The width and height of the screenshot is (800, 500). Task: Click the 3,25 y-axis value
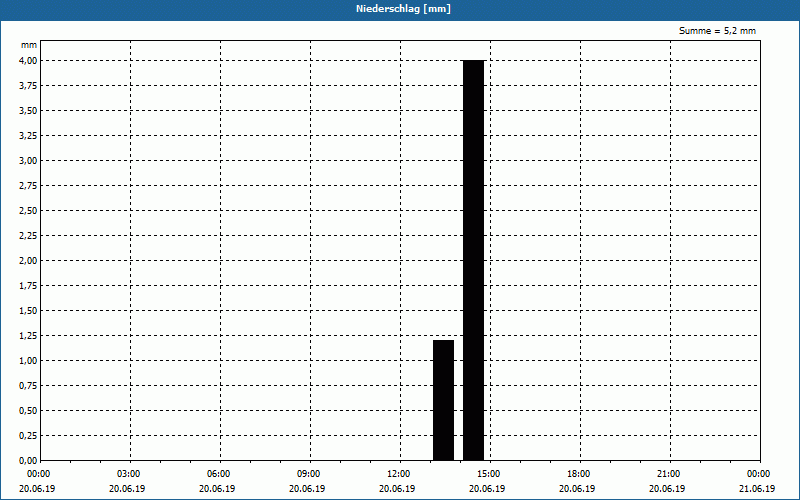[28, 136]
